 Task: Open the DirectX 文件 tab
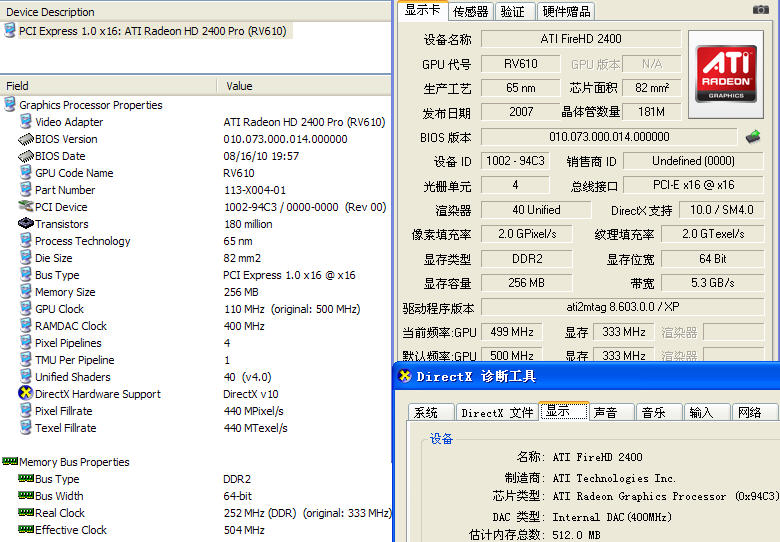pos(497,412)
